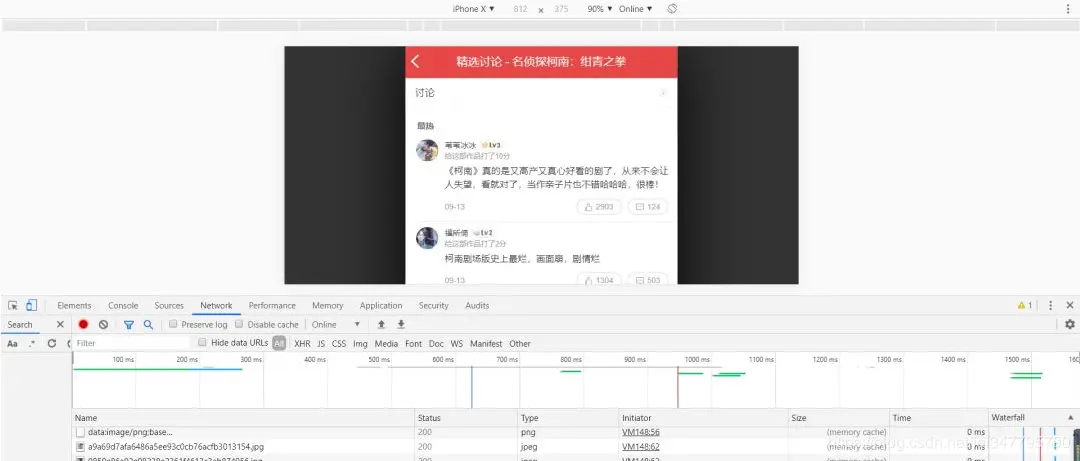The width and height of the screenshot is (1080, 461).
Task: Edit the device height value 375
Action: point(561,9)
